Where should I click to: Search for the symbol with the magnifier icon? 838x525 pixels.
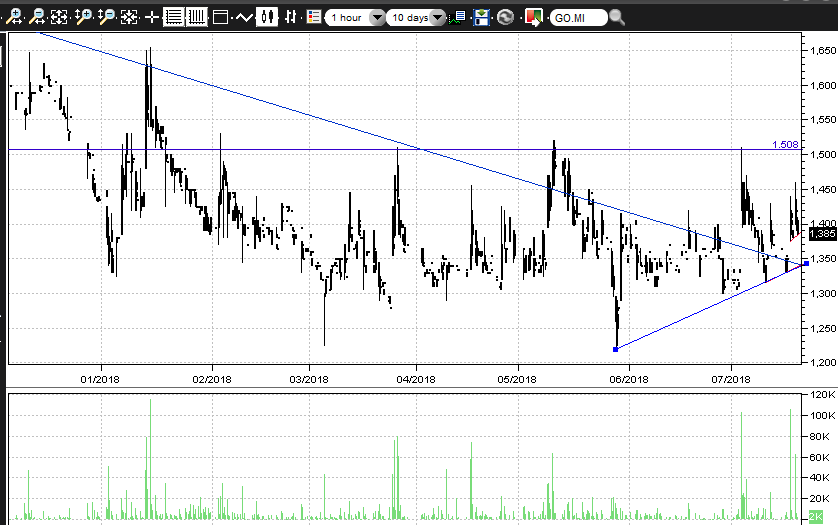pyautogui.click(x=617, y=17)
